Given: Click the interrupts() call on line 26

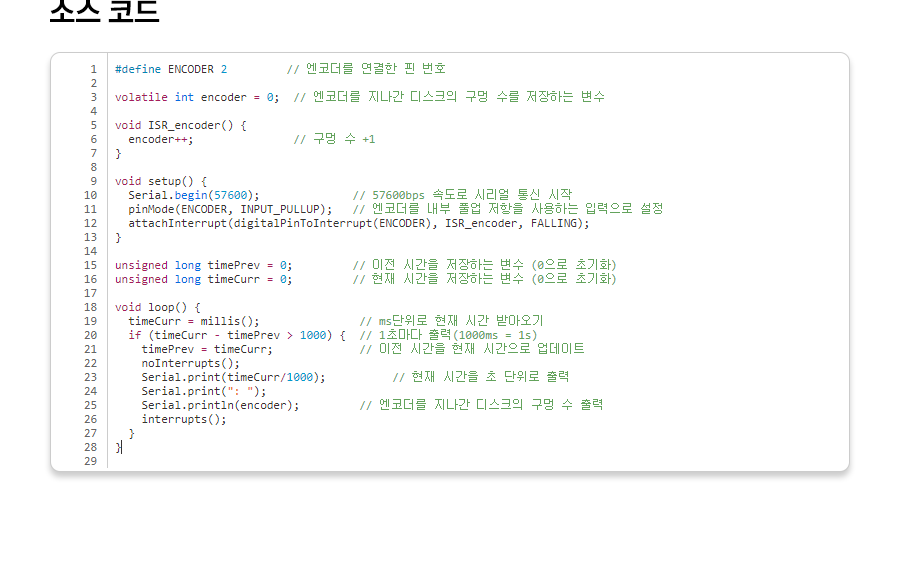Looking at the screenshot, I should click(x=183, y=419).
